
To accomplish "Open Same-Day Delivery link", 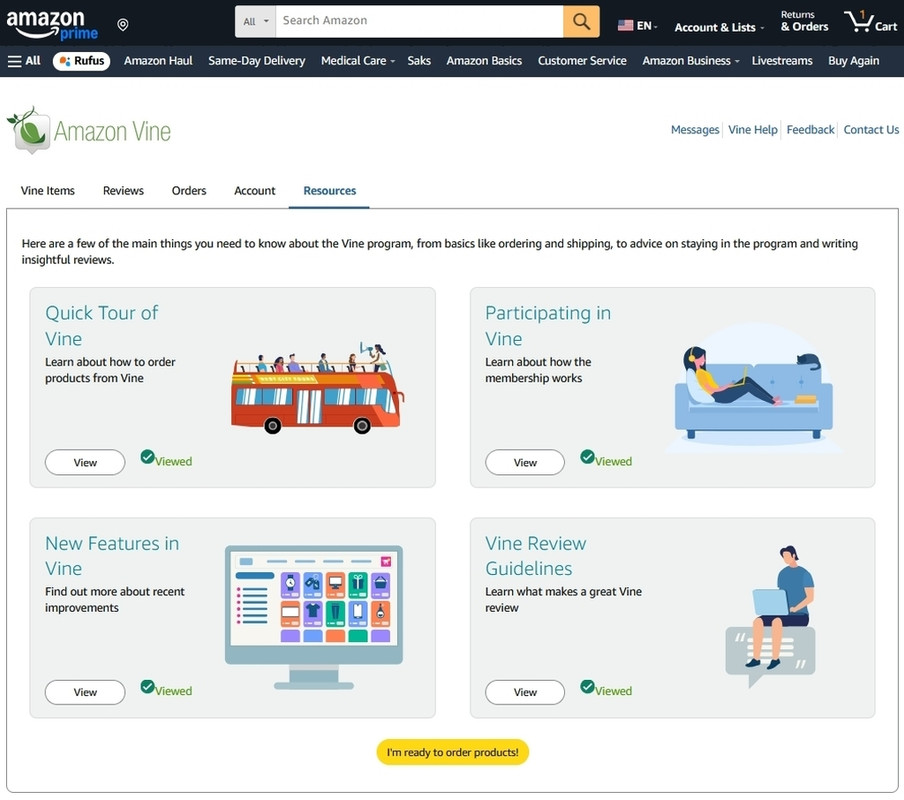I will coord(257,61).
